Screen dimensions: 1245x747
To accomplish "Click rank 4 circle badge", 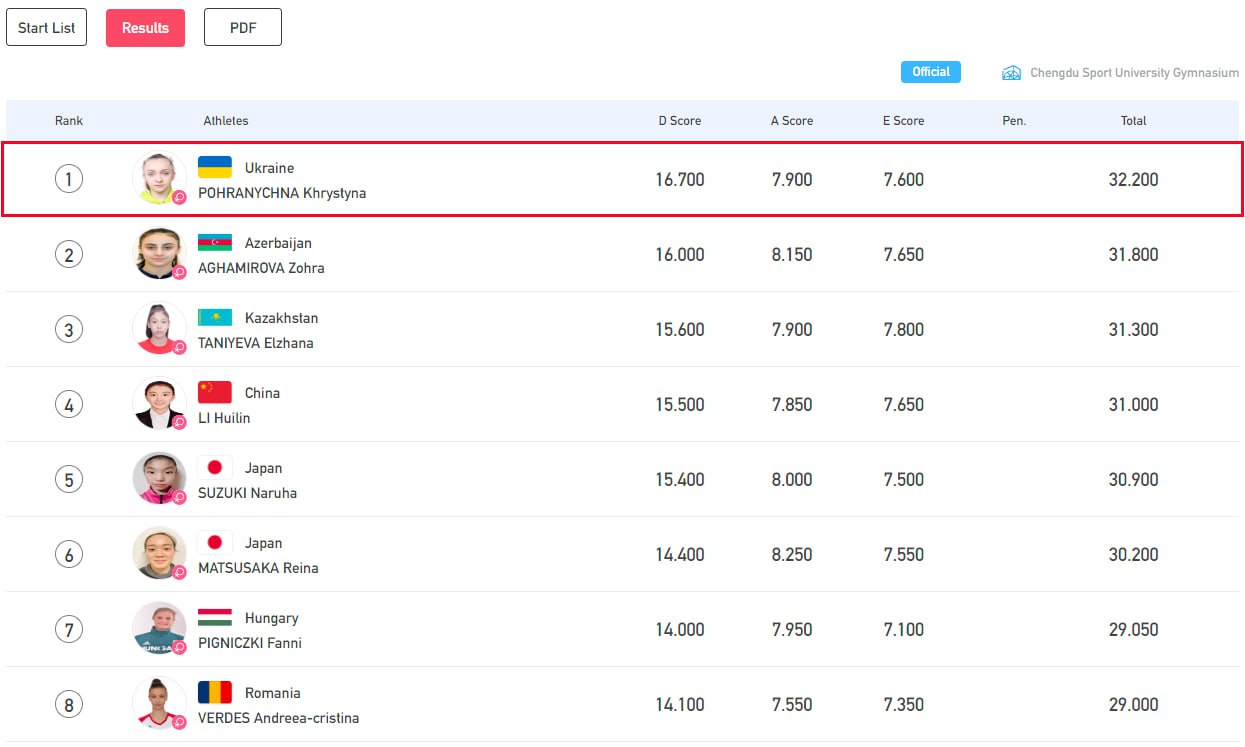I will pyautogui.click(x=68, y=404).
